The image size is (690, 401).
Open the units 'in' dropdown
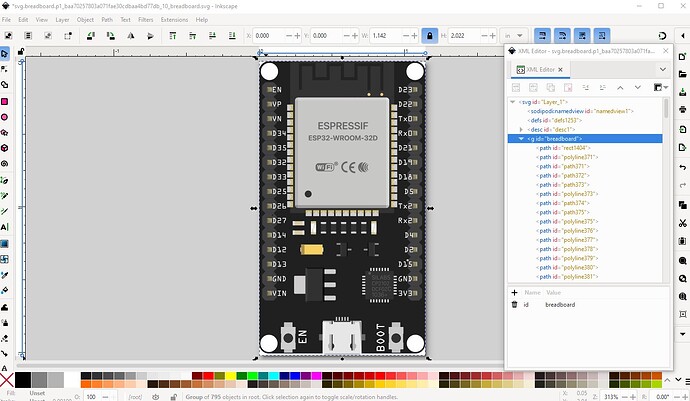pyautogui.click(x=513, y=36)
